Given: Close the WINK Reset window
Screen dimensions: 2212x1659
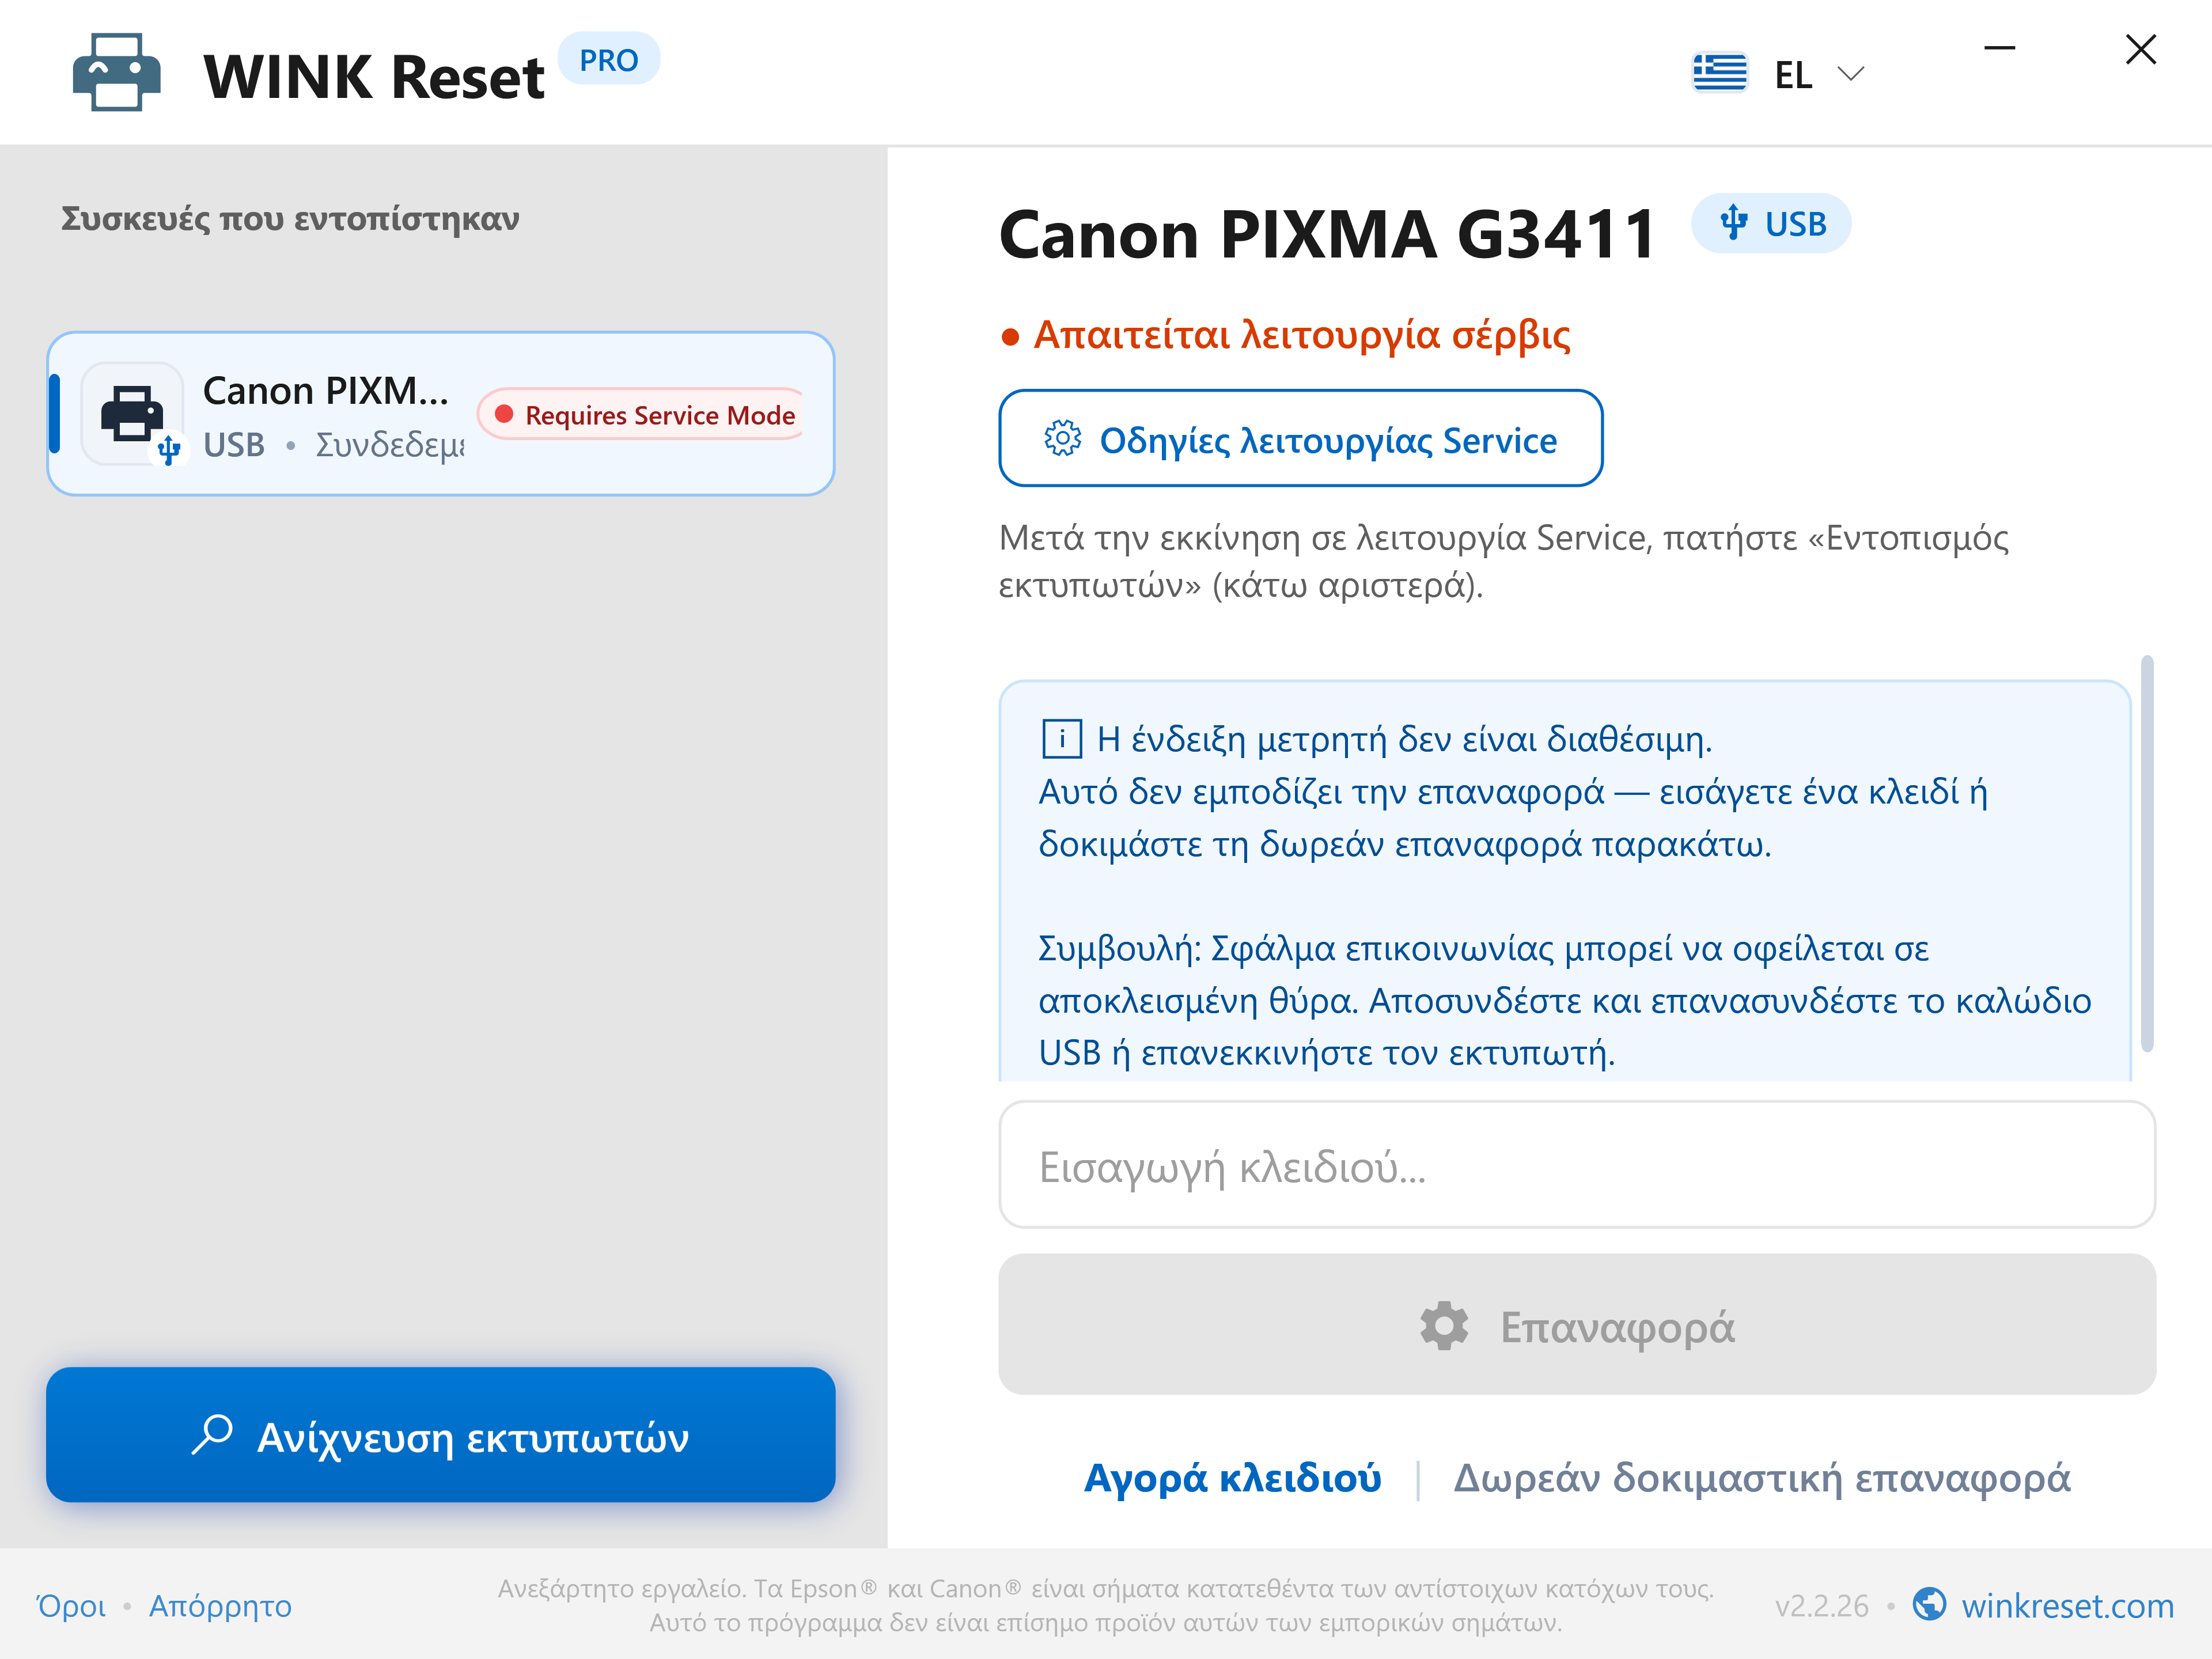Looking at the screenshot, I should click(2141, 49).
